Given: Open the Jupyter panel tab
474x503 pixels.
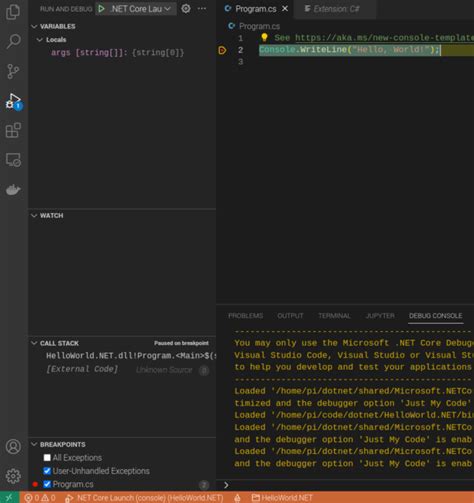Looking at the screenshot, I should tap(380, 316).
